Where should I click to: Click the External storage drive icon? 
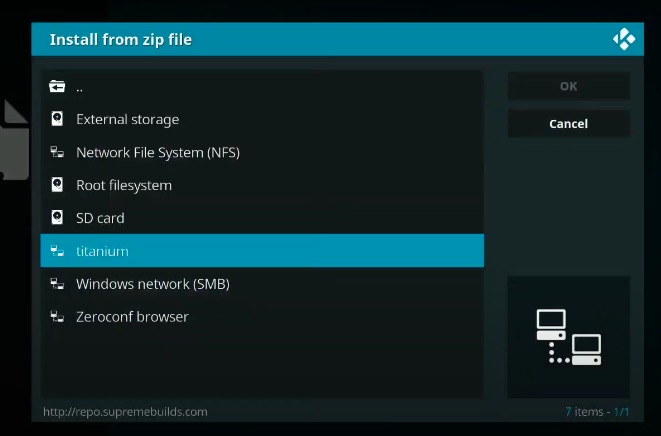[57, 120]
